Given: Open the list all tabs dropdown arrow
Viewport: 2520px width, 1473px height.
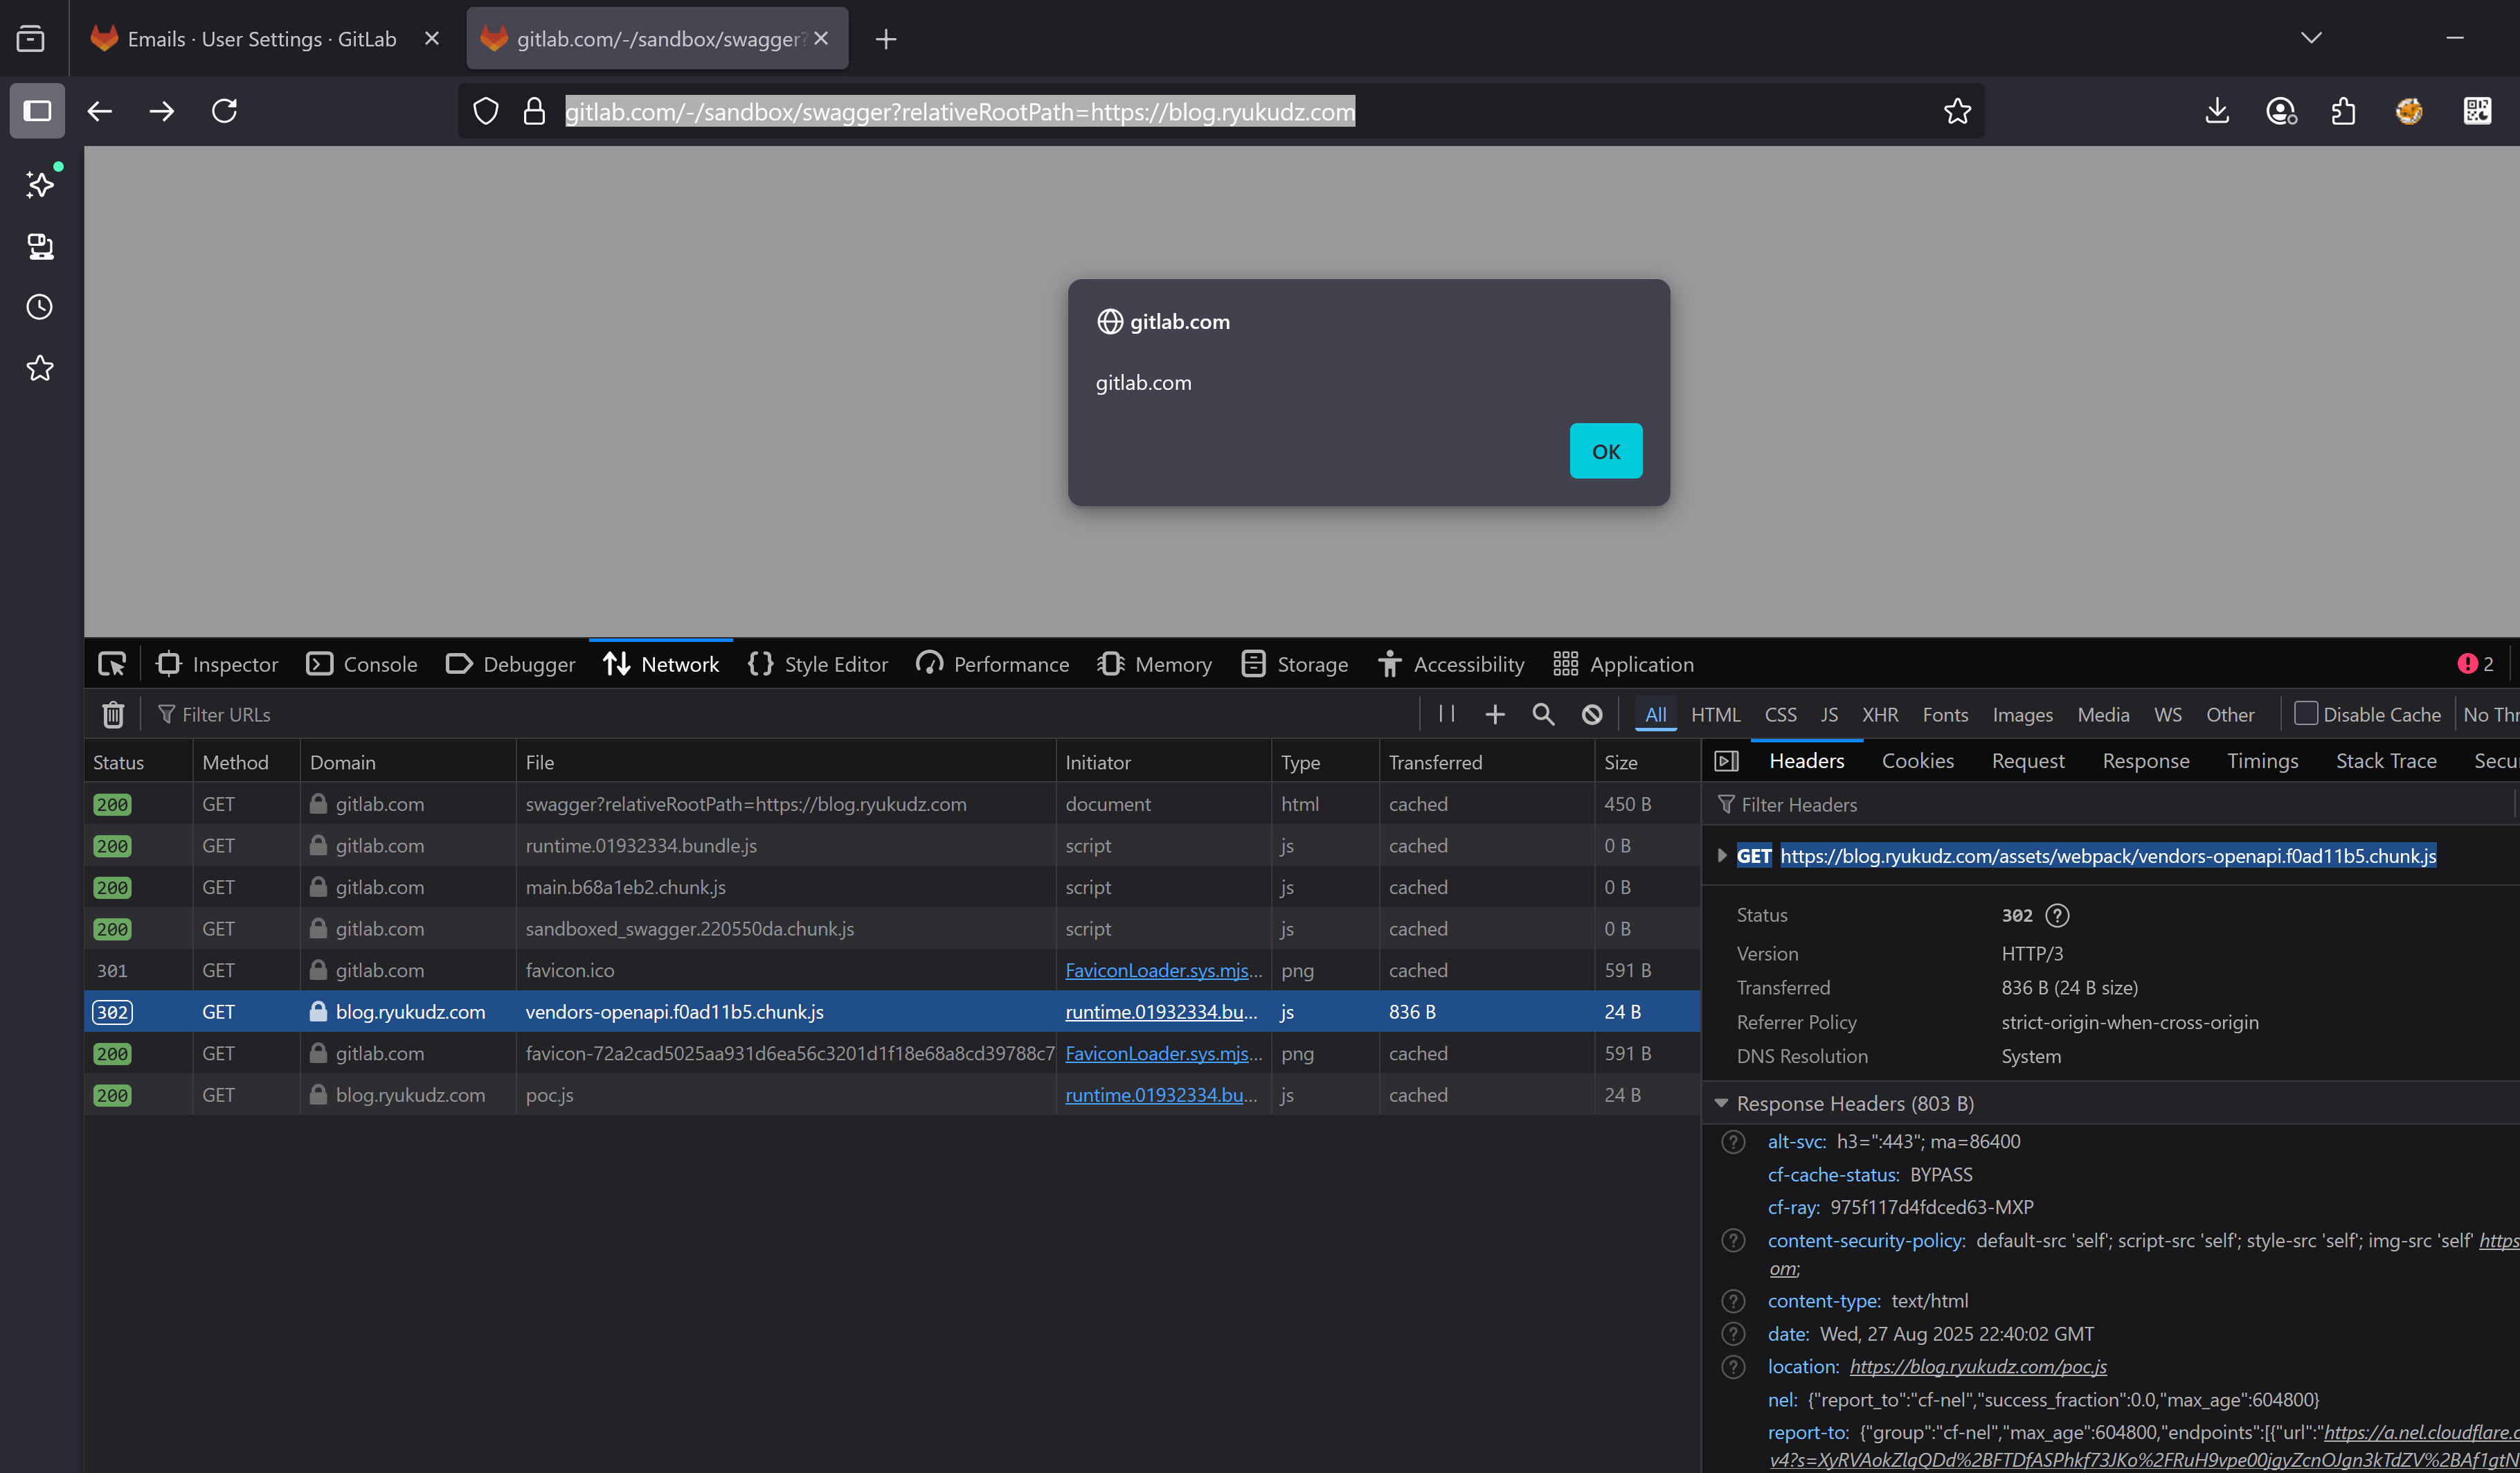Looking at the screenshot, I should pos(2311,38).
